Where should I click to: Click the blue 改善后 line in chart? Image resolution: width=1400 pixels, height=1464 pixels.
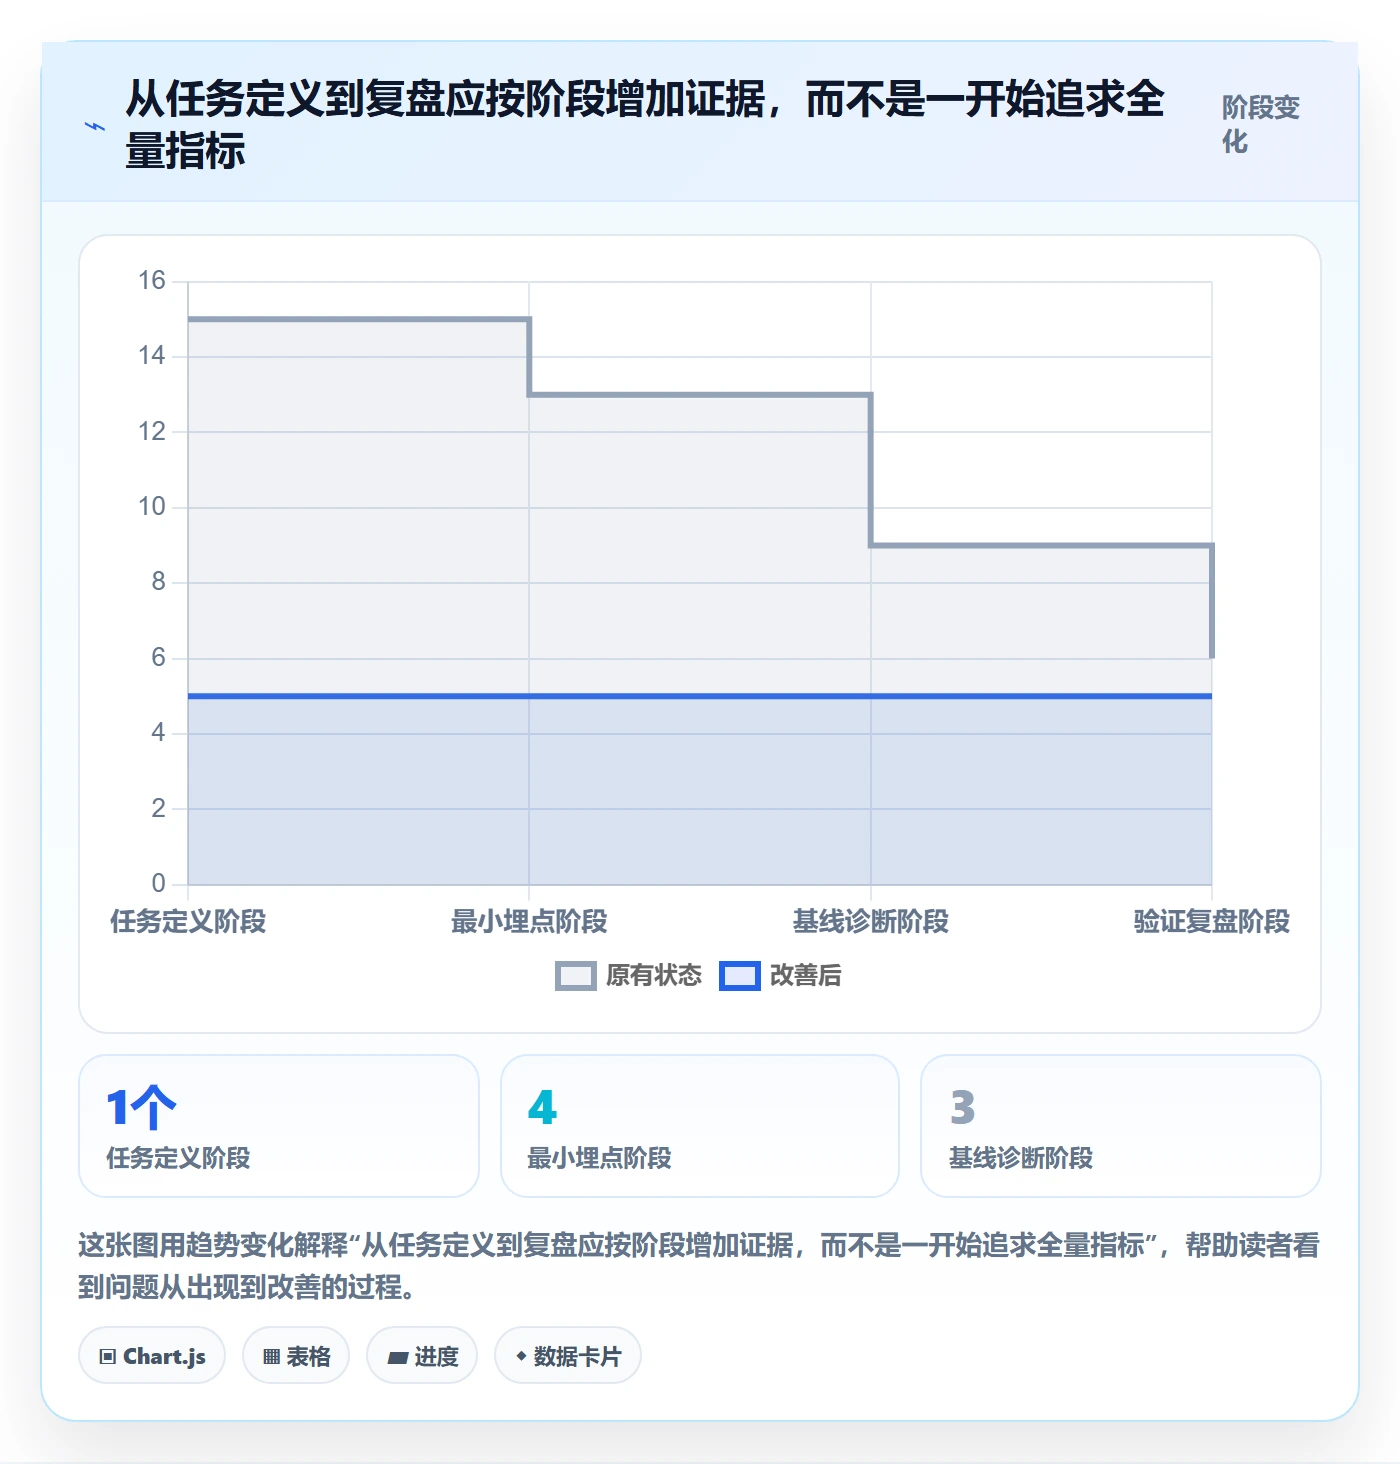click(700, 696)
